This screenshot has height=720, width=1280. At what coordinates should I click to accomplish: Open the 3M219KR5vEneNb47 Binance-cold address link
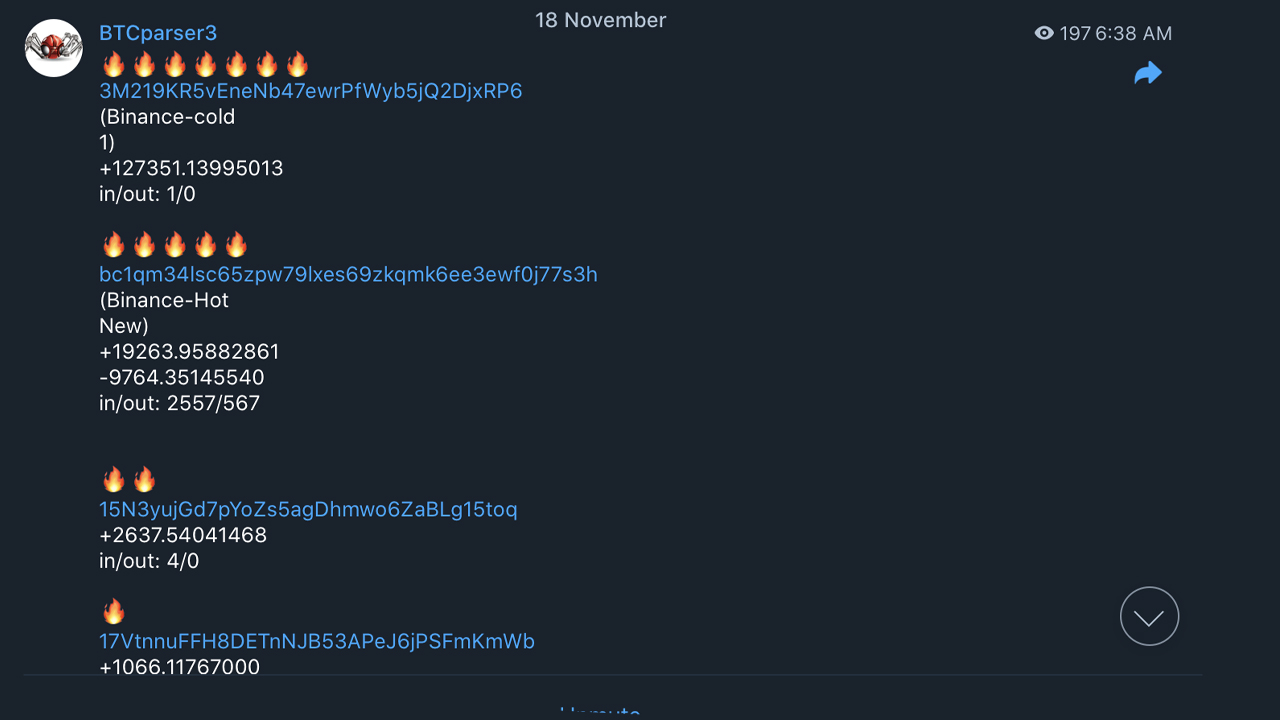[x=310, y=91]
